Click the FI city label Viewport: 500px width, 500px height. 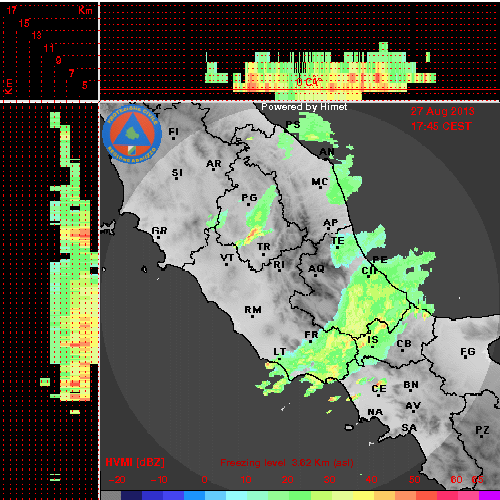[173, 132]
